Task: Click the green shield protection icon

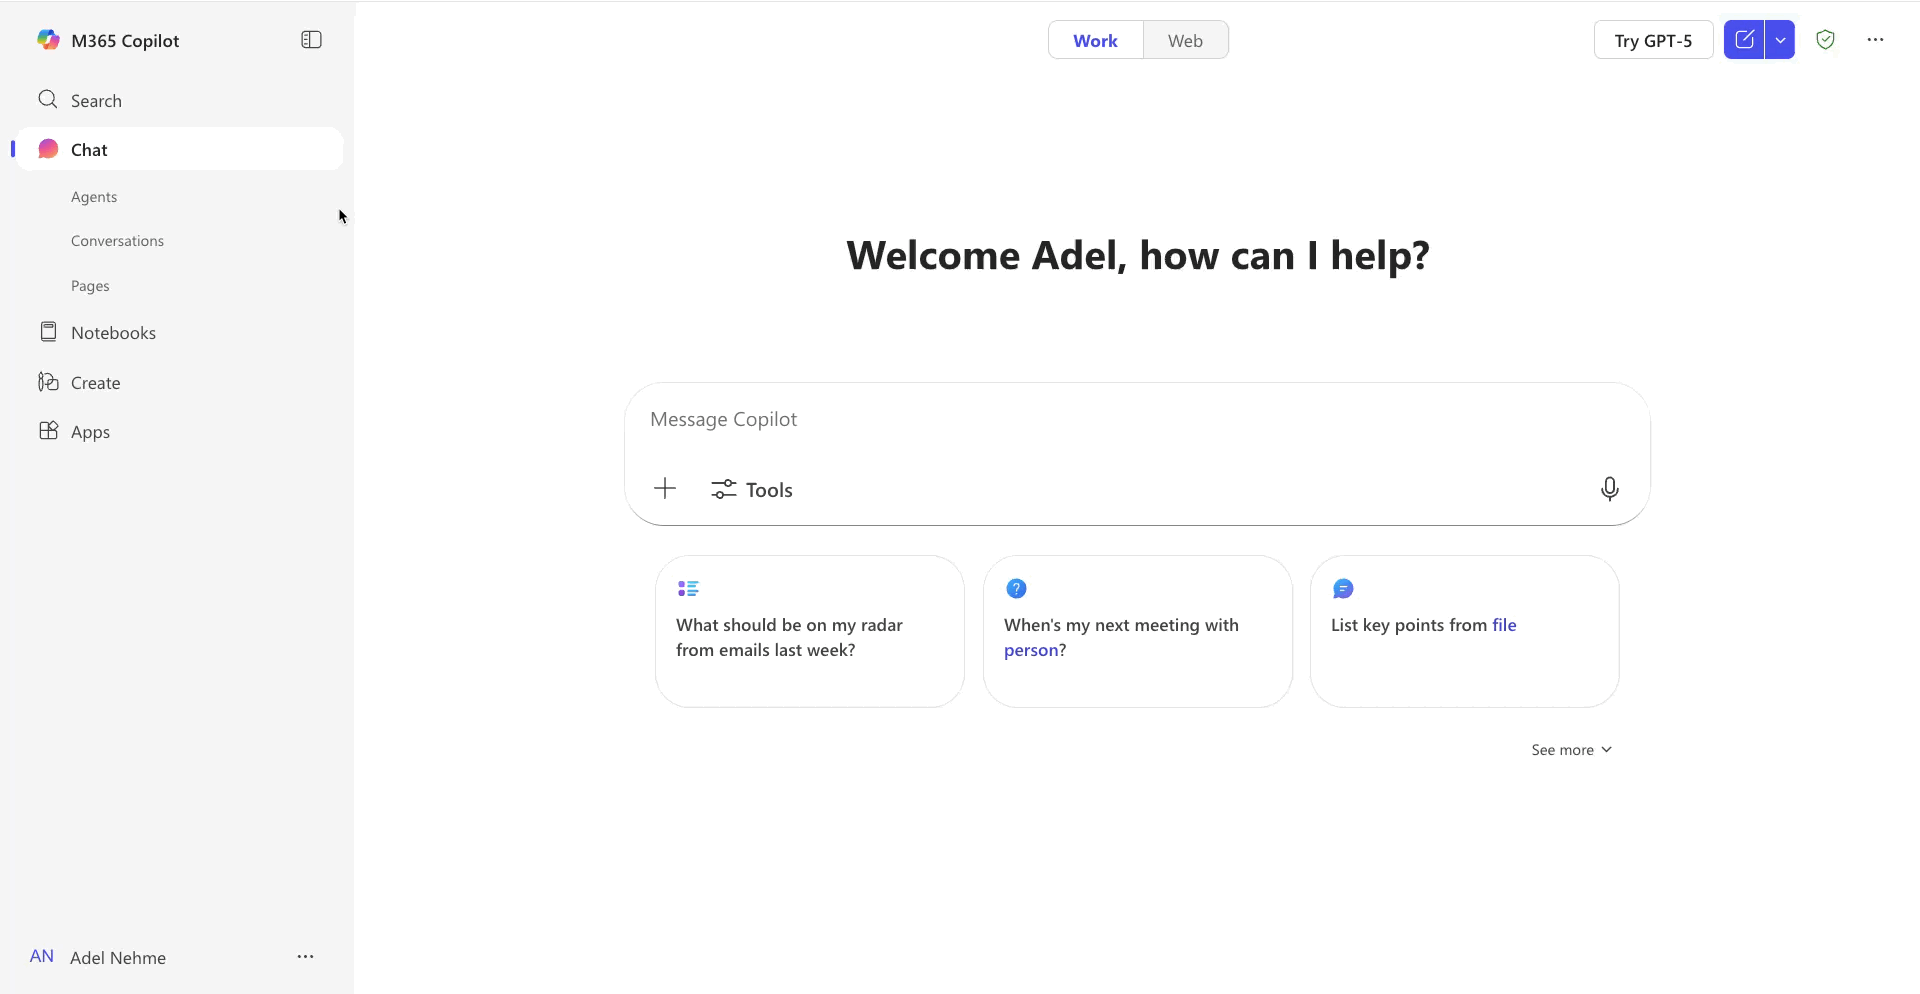Action: [x=1825, y=40]
